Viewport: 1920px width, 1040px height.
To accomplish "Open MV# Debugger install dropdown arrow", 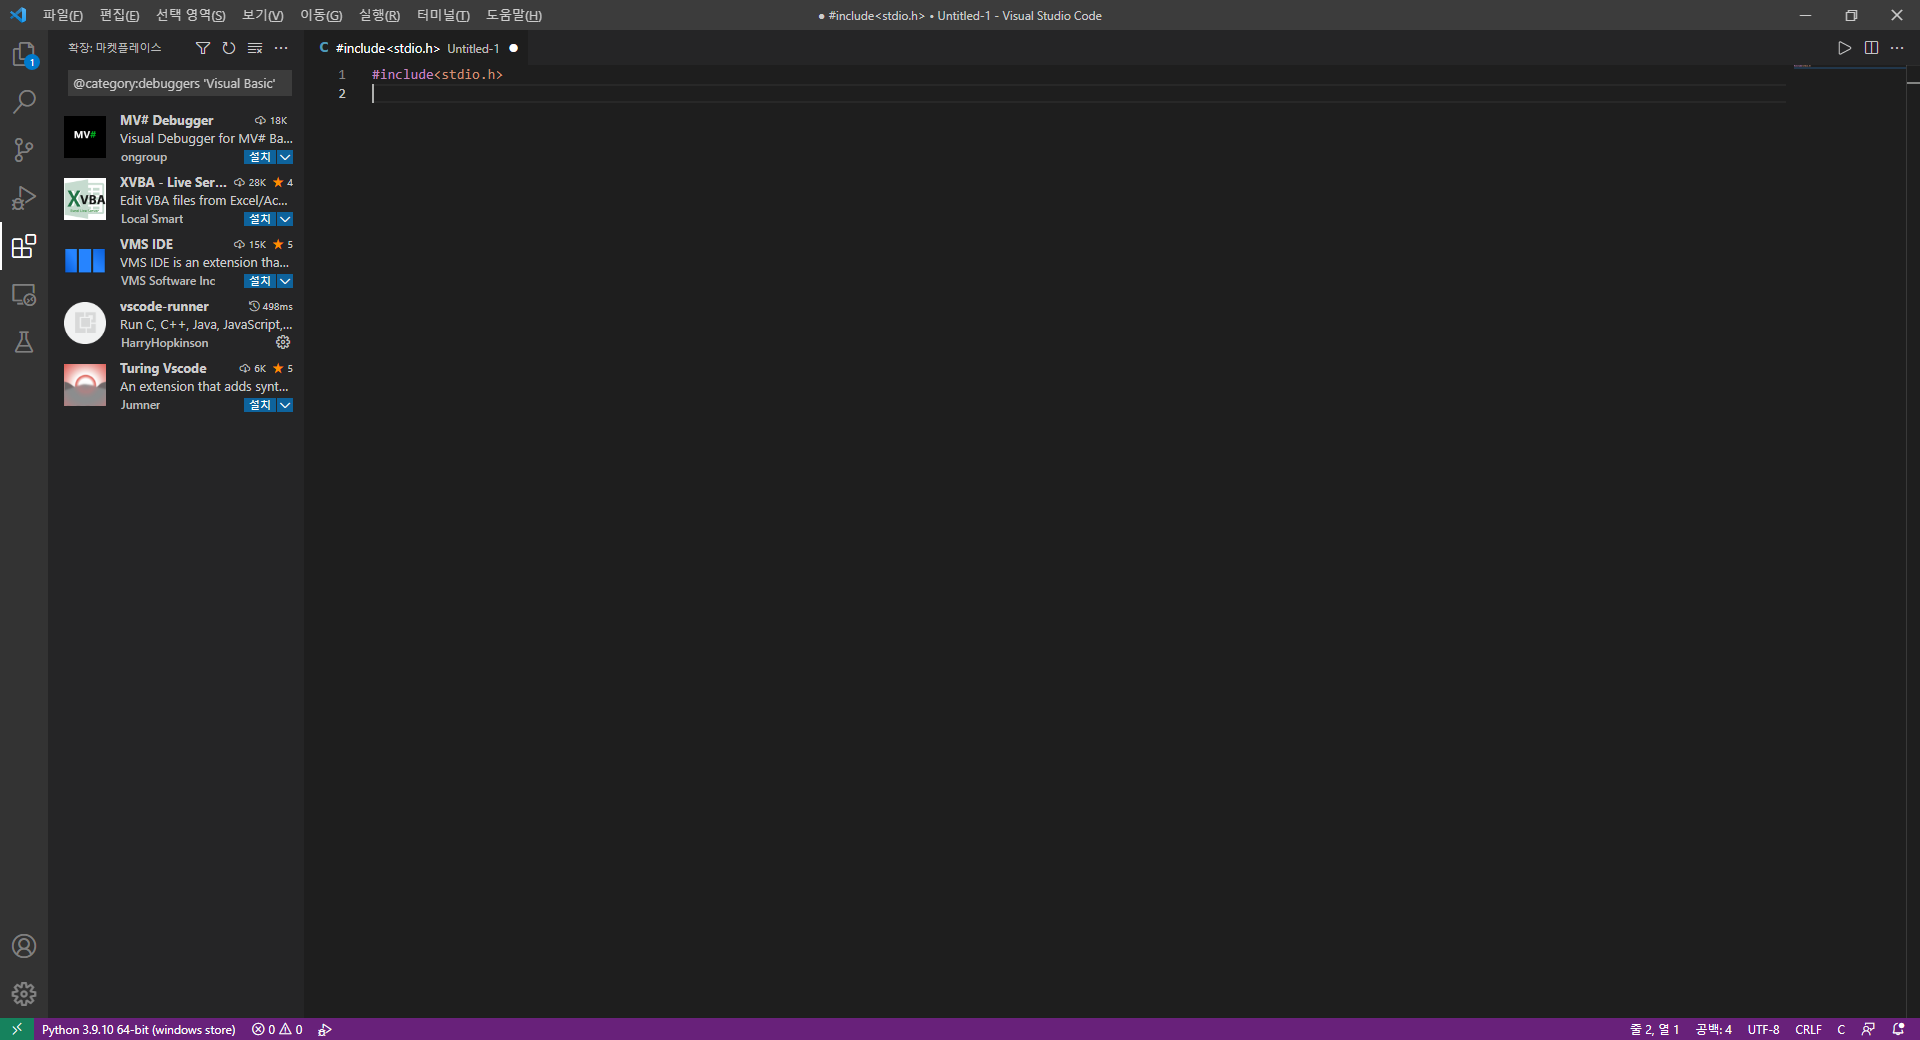I will (285, 157).
